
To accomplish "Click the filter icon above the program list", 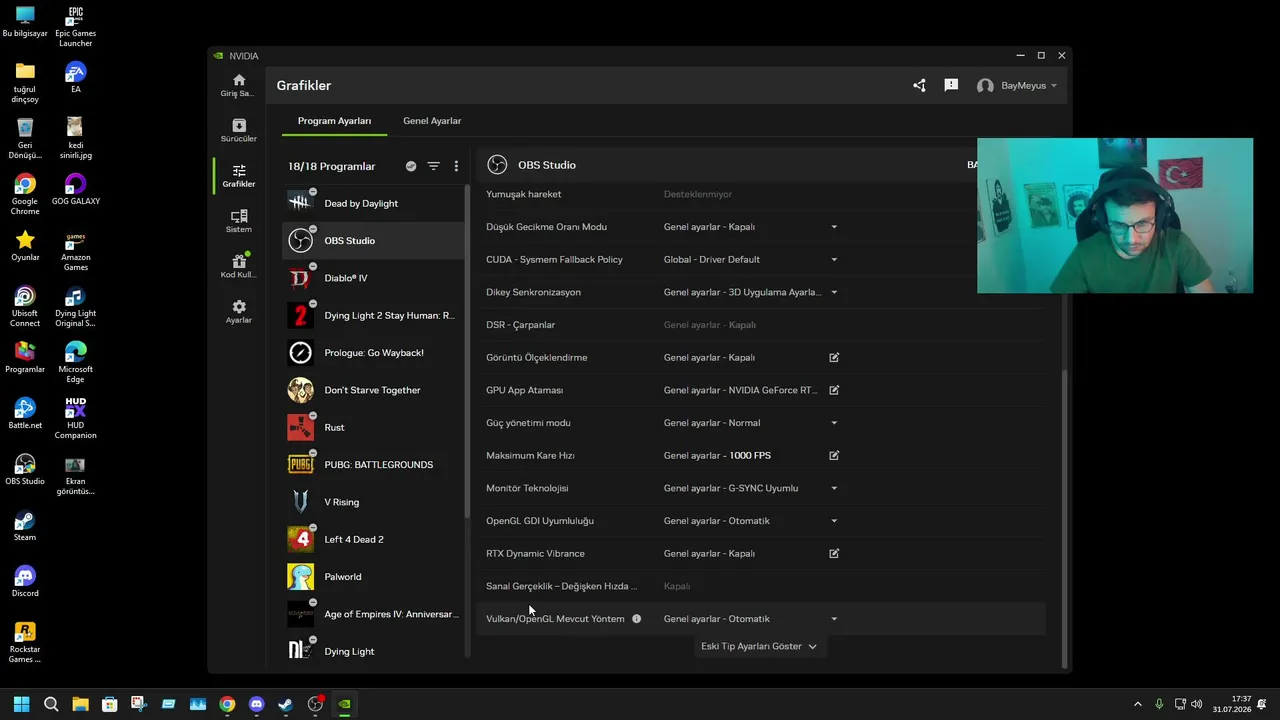I will 433,166.
